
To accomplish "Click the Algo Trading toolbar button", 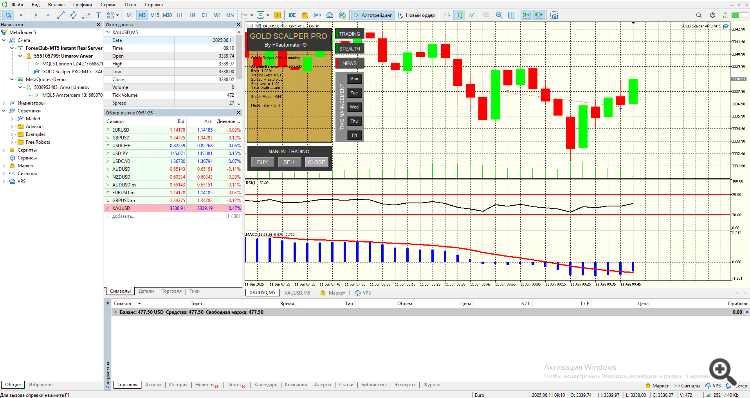I will pyautogui.click(x=373, y=15).
